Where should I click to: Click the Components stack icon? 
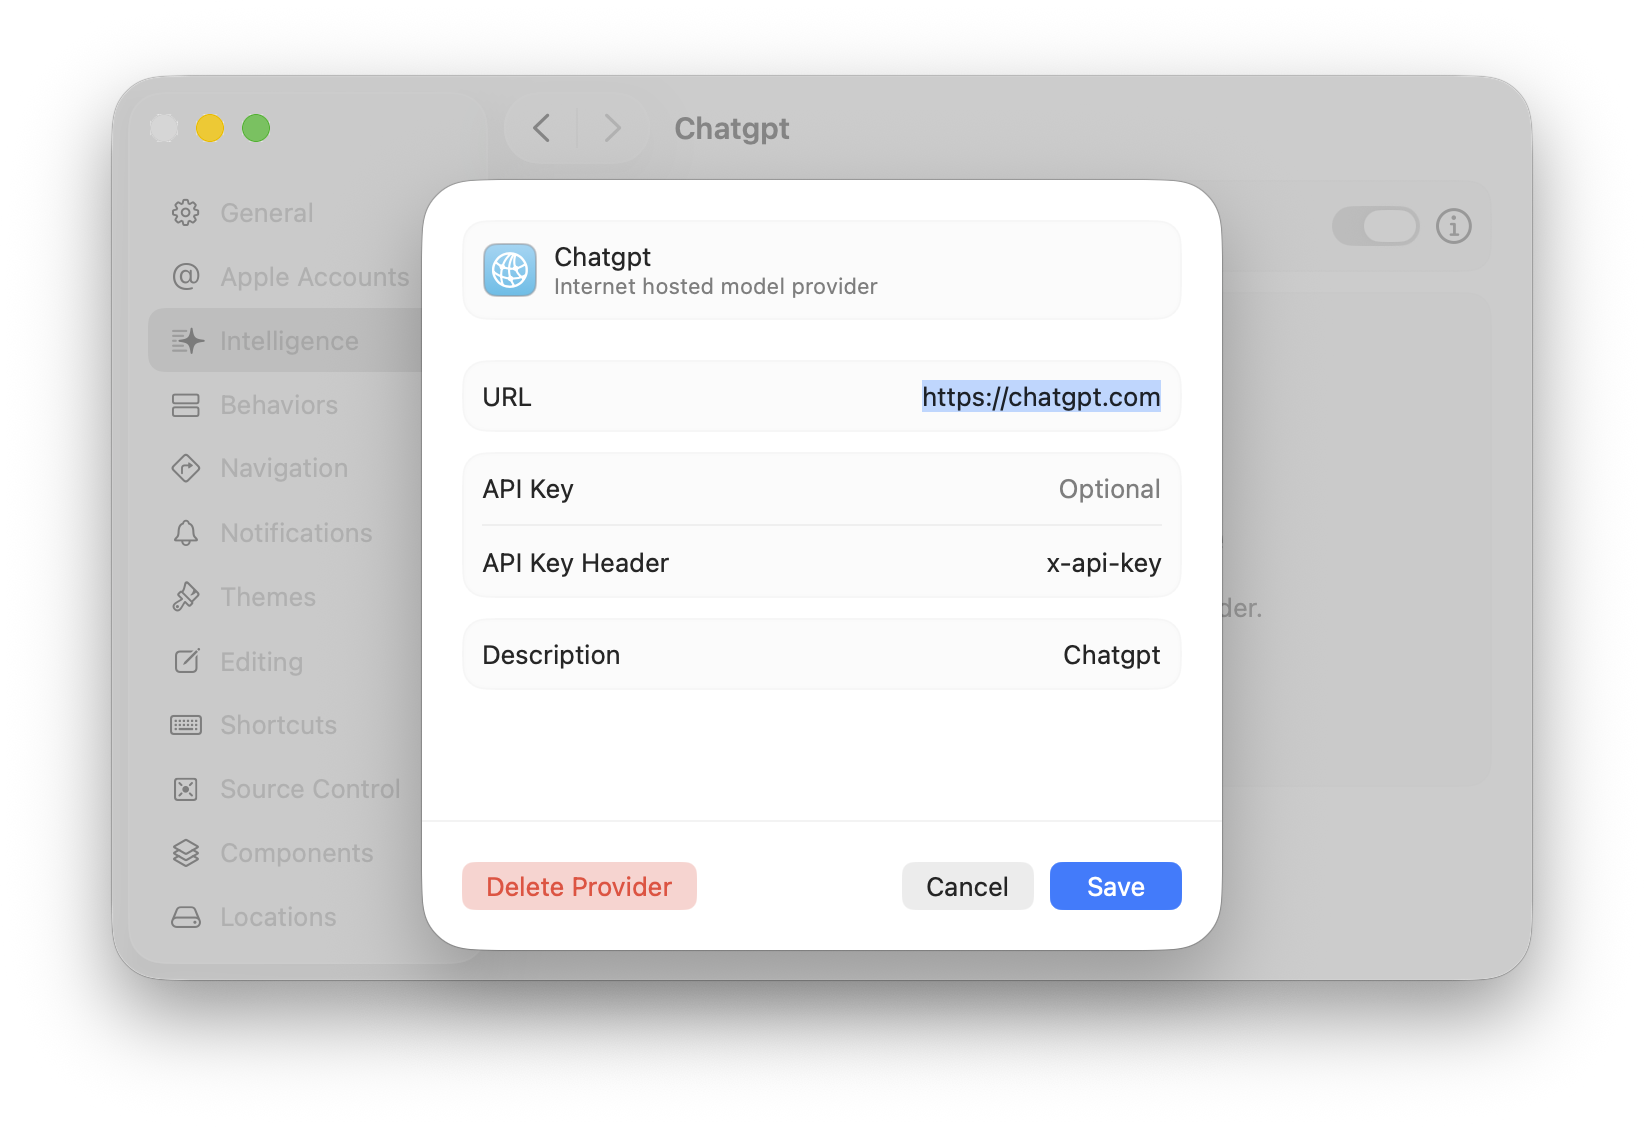coord(186,853)
